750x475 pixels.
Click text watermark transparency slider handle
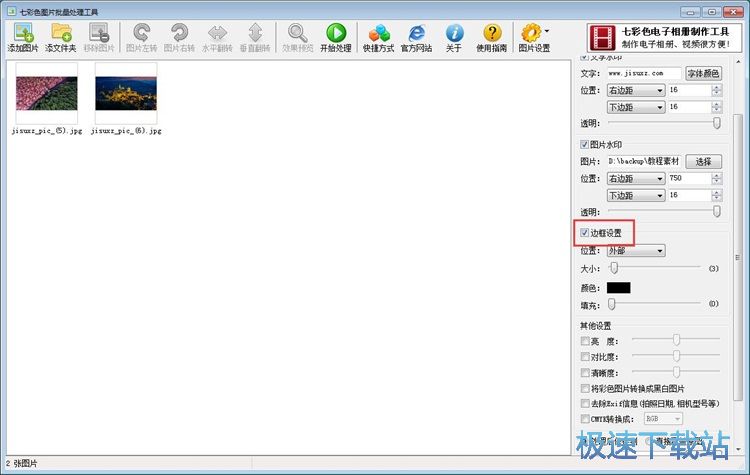pos(717,123)
